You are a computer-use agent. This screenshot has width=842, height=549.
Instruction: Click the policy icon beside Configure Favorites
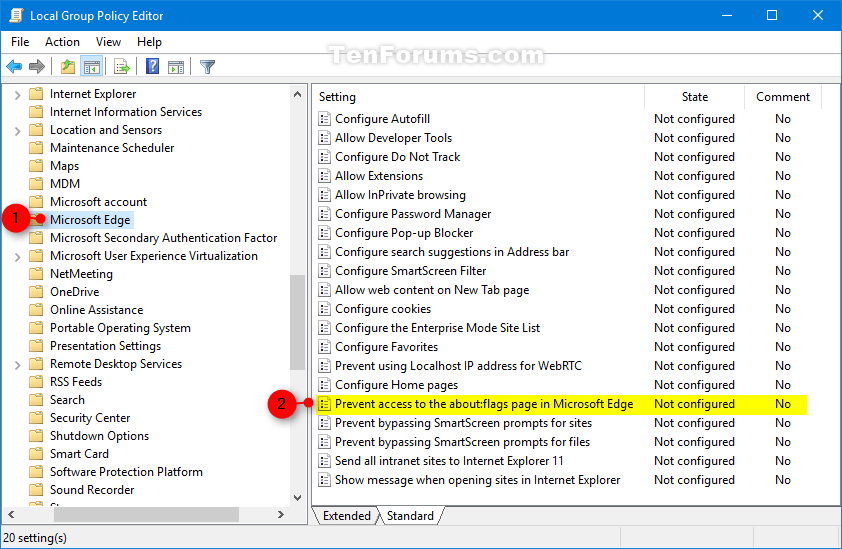click(x=324, y=347)
